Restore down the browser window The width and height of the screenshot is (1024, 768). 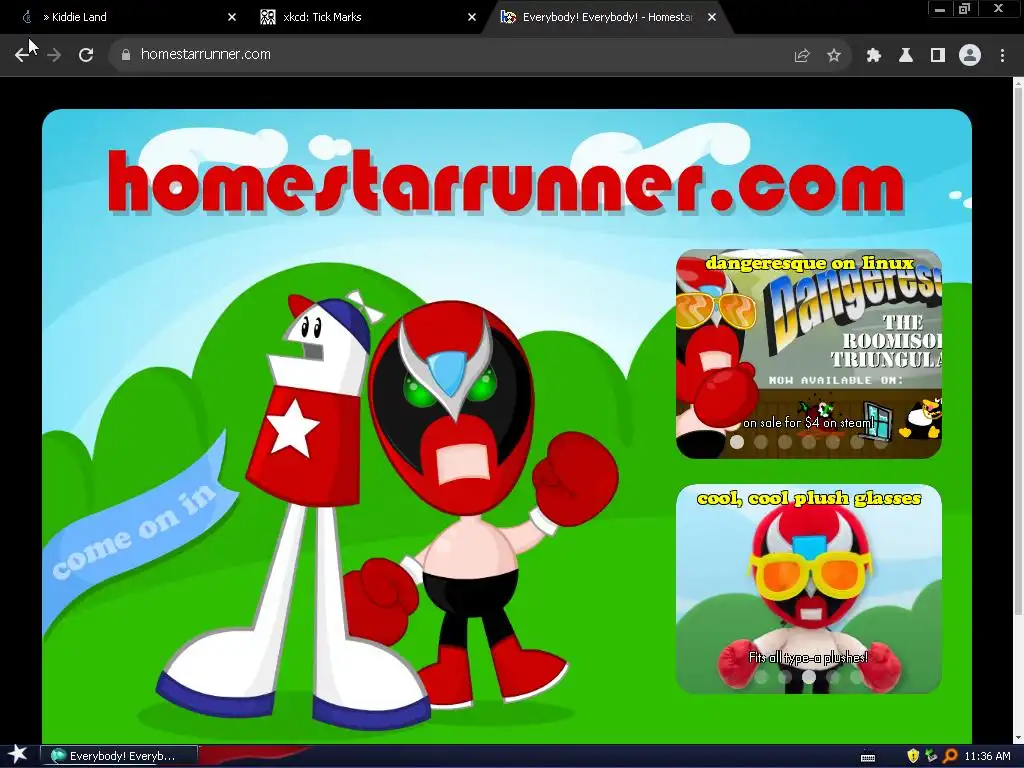click(x=964, y=9)
